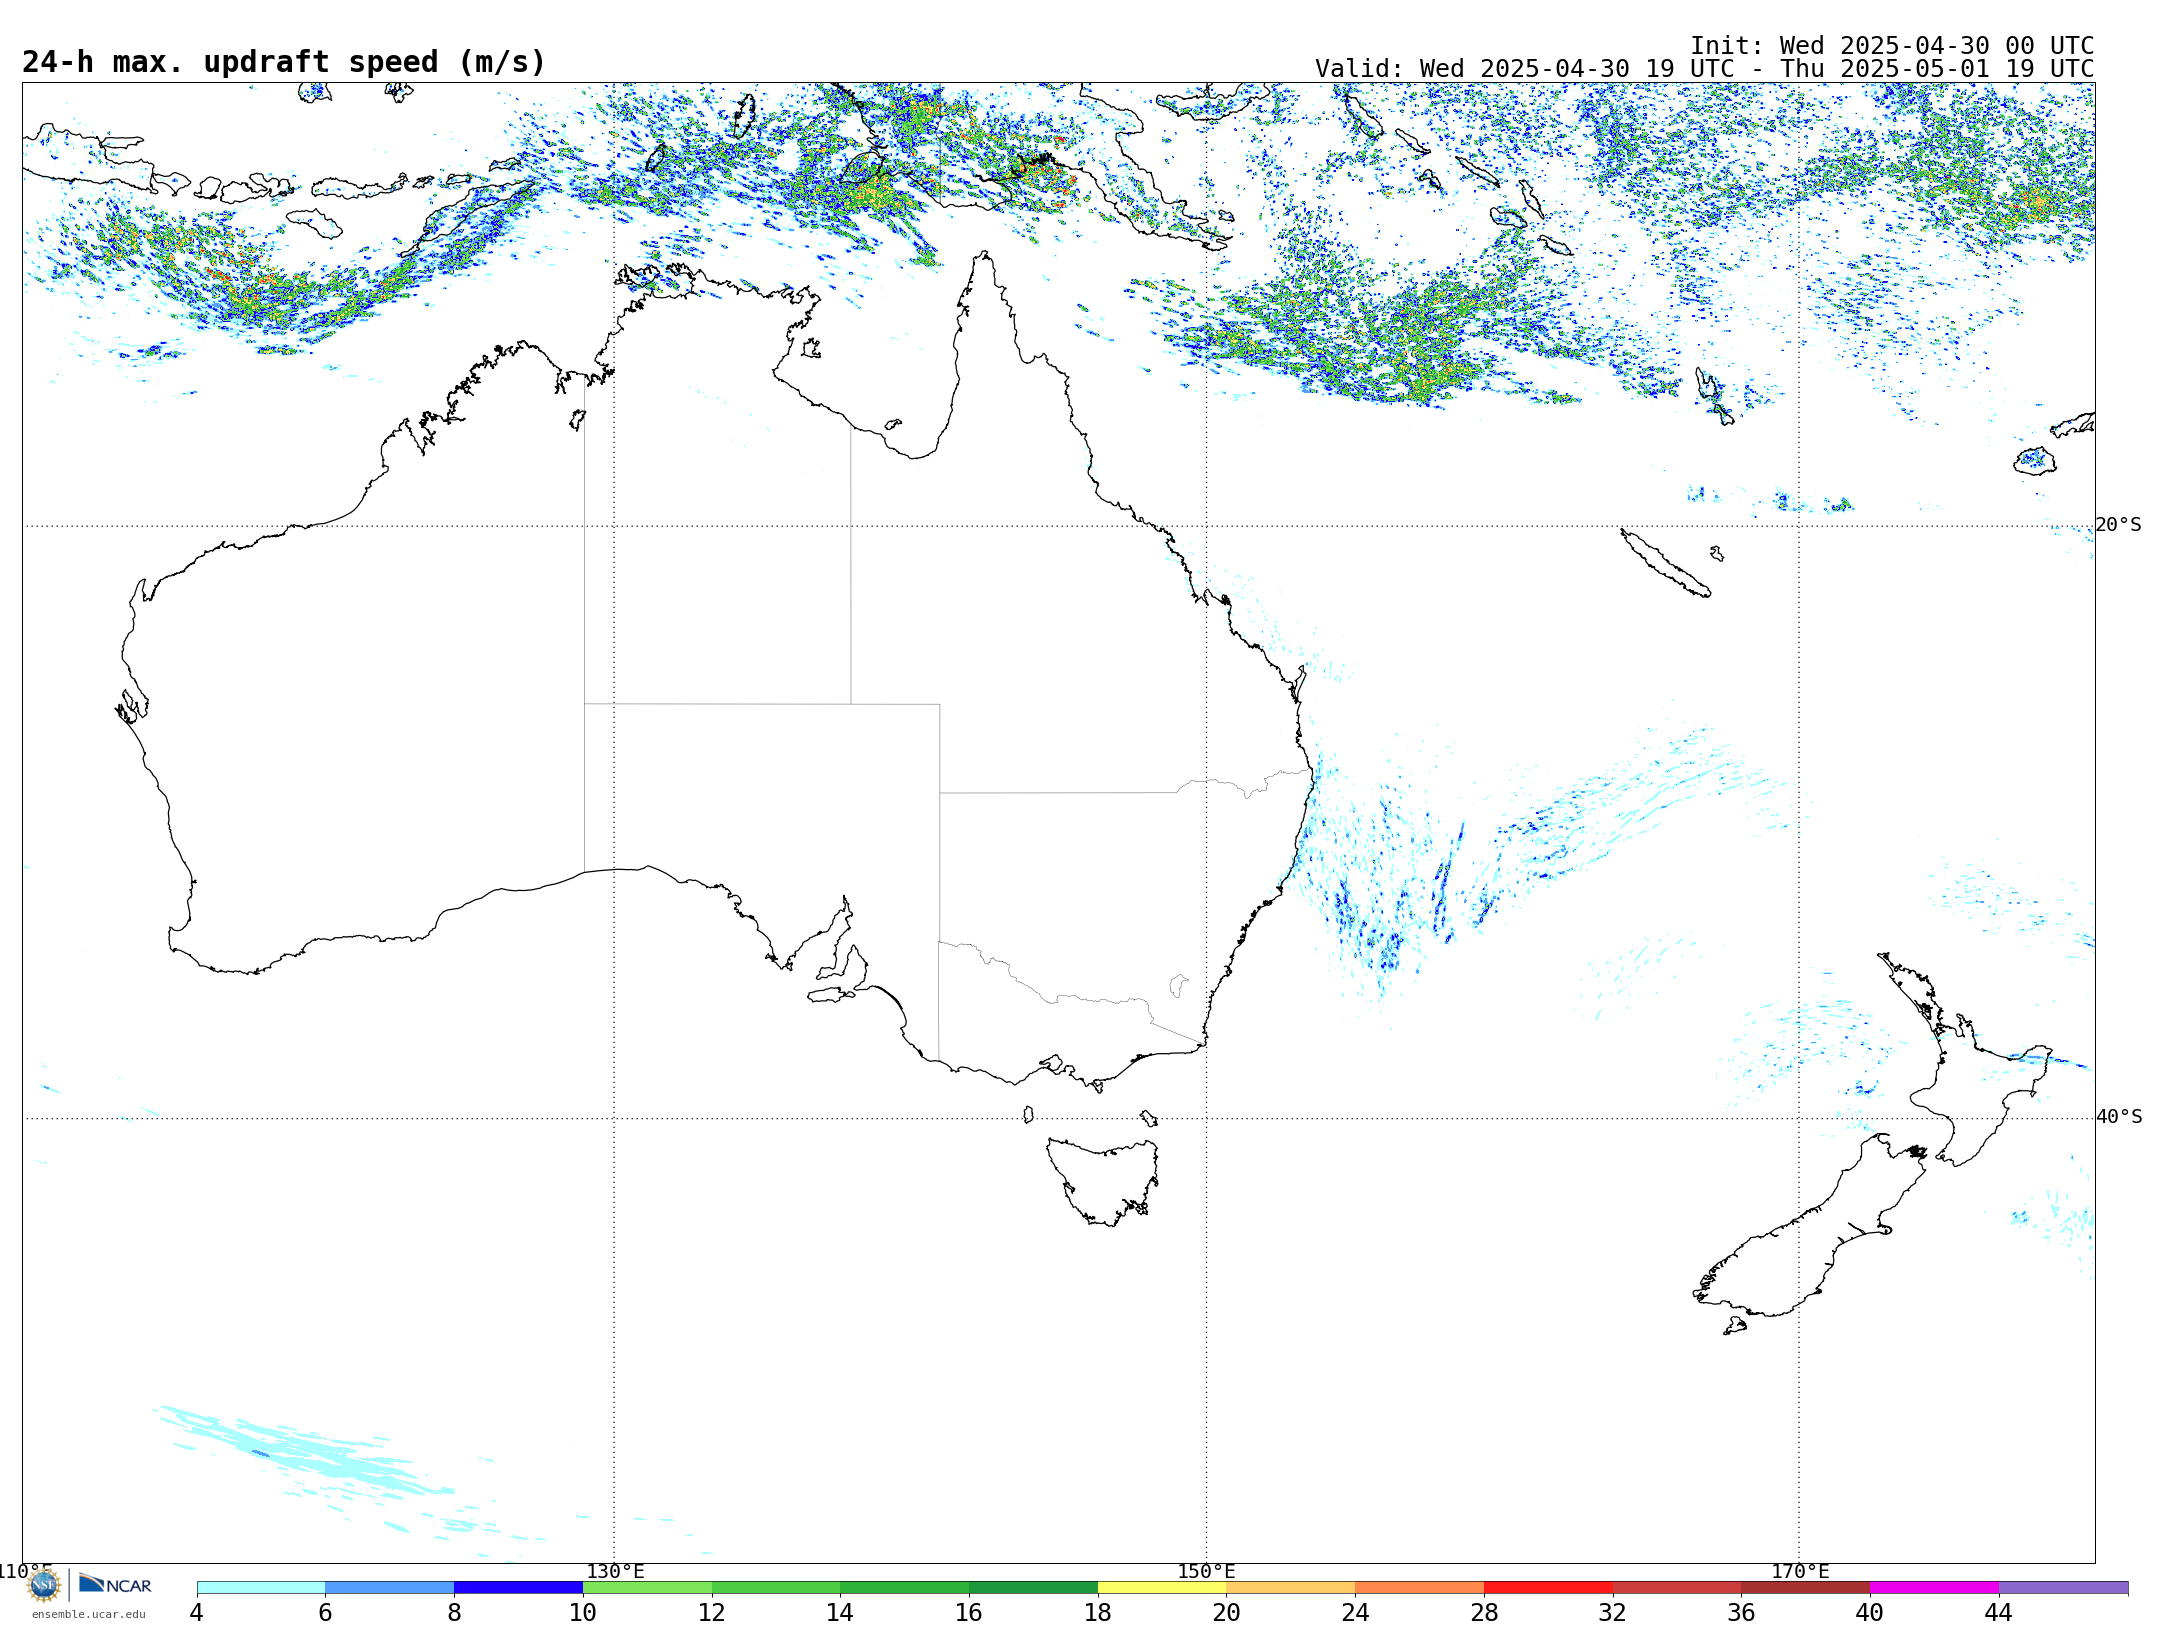Click New Caledonia island on the map
The height and width of the screenshot is (1626, 2160).
(1665, 563)
